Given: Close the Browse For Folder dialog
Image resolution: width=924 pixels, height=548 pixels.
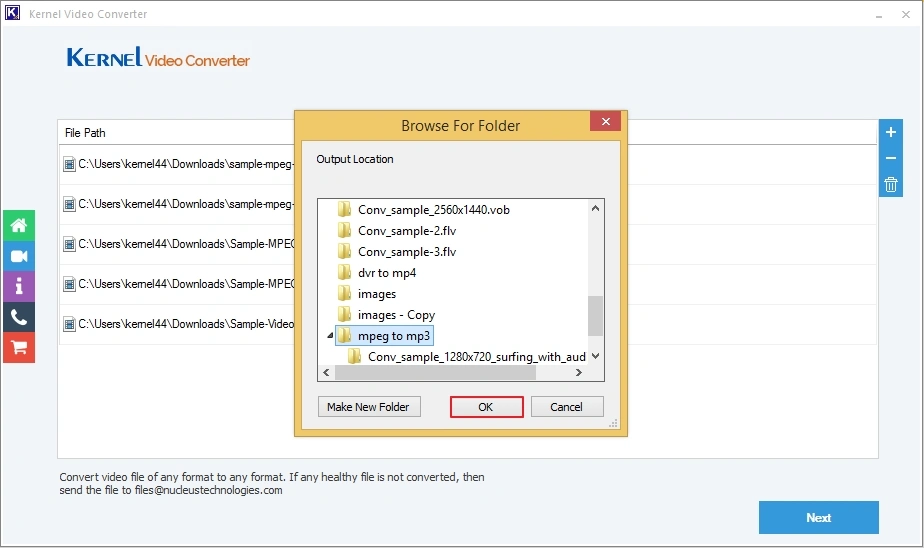Looking at the screenshot, I should click(x=605, y=121).
